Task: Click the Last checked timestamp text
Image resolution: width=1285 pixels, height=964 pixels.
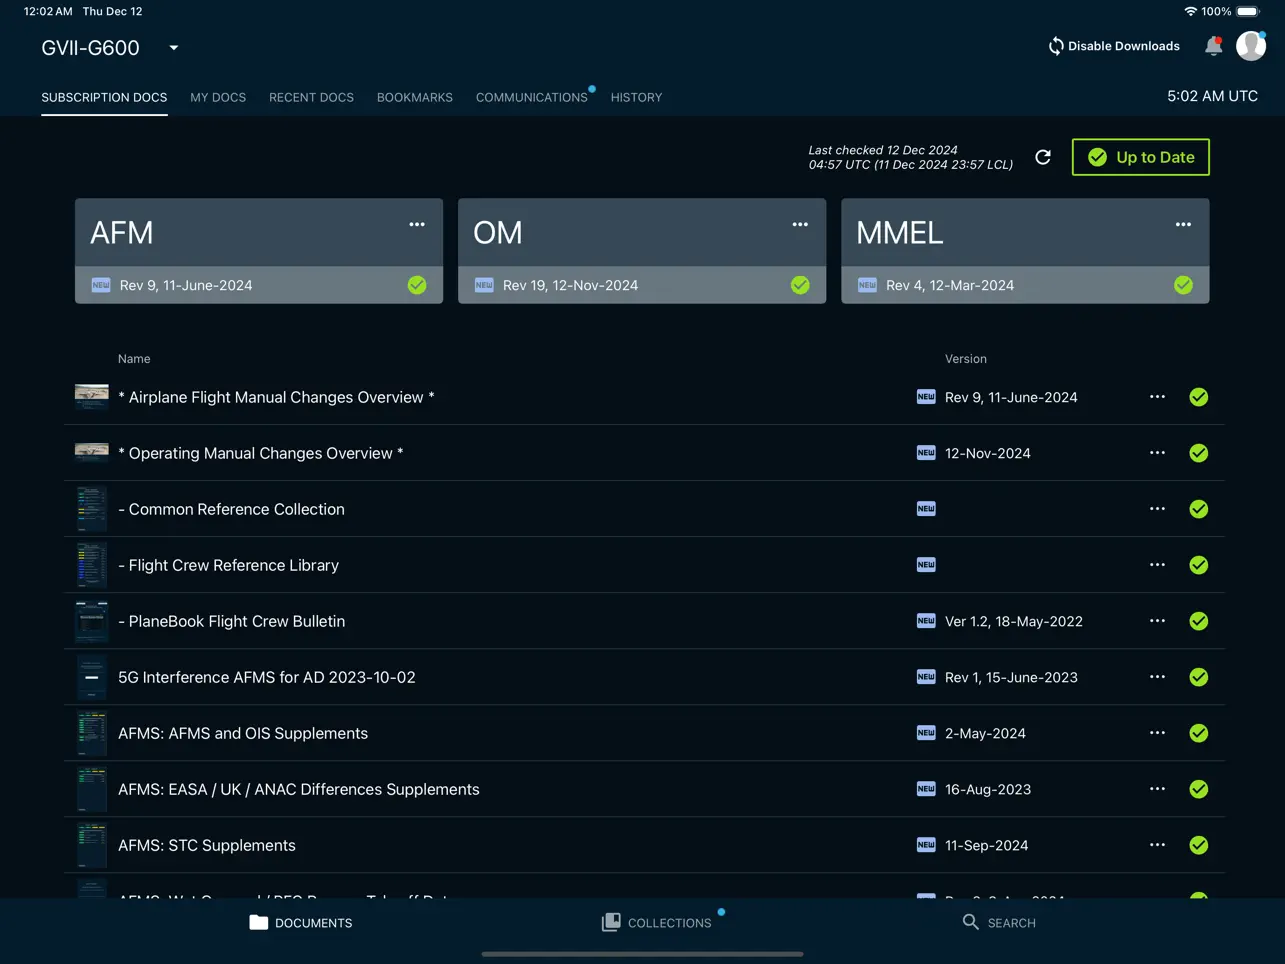Action: [x=910, y=157]
